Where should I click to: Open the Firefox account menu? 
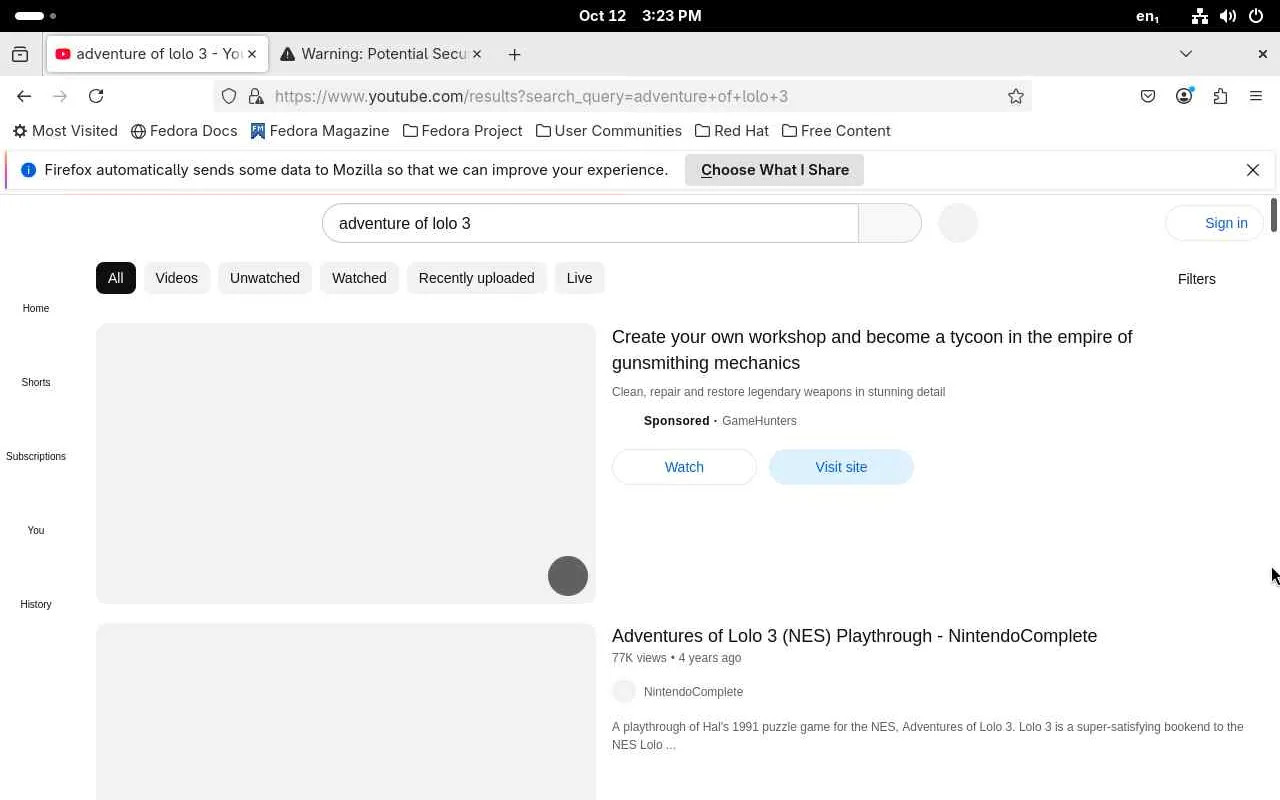tap(1184, 96)
